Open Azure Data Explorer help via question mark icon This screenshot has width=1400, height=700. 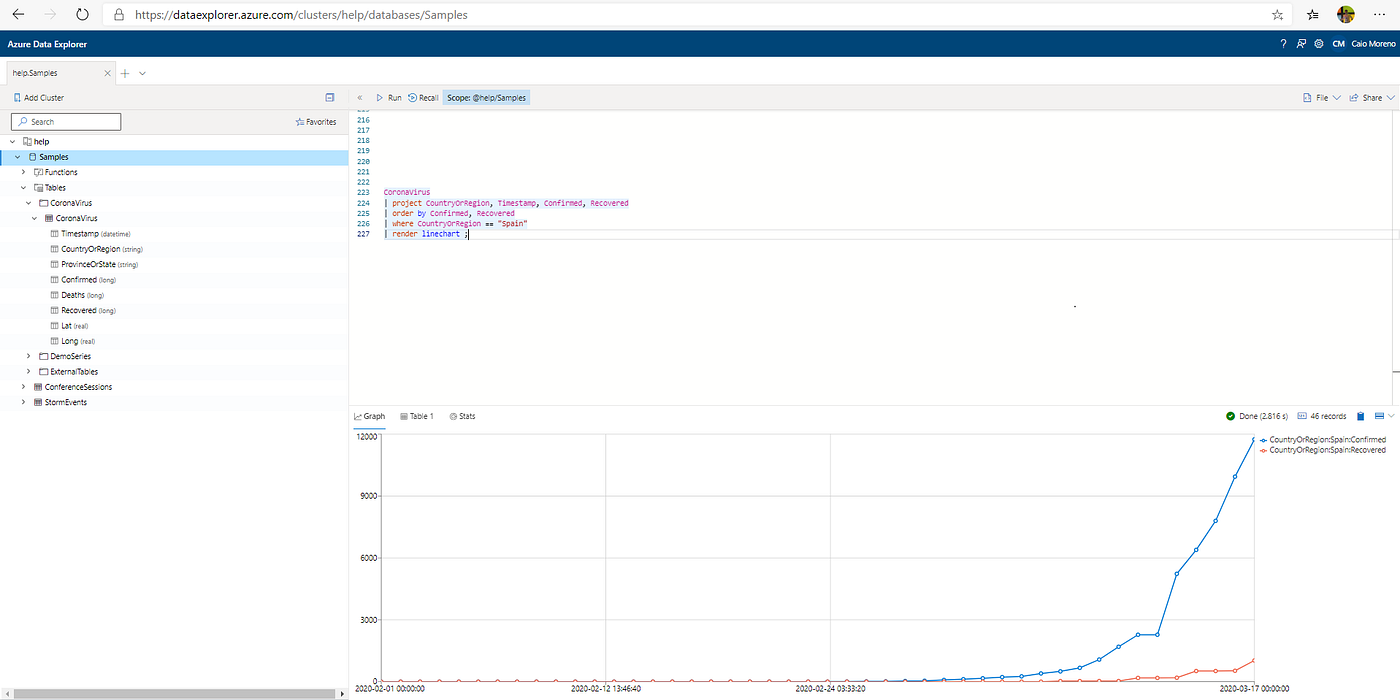[1283, 44]
